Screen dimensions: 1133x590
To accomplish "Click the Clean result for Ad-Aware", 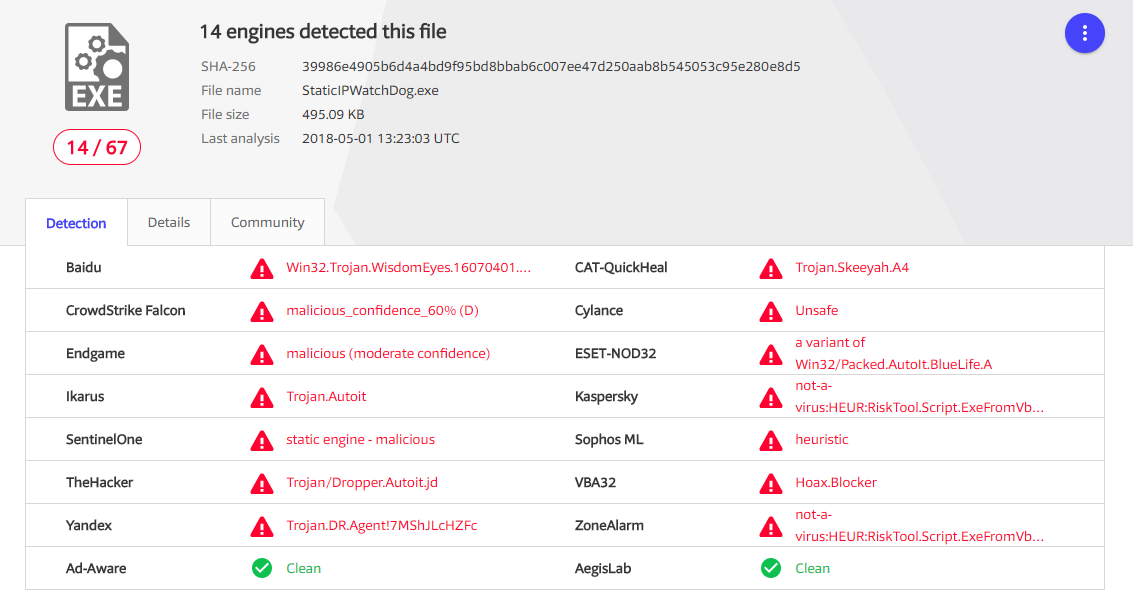I will click(303, 568).
